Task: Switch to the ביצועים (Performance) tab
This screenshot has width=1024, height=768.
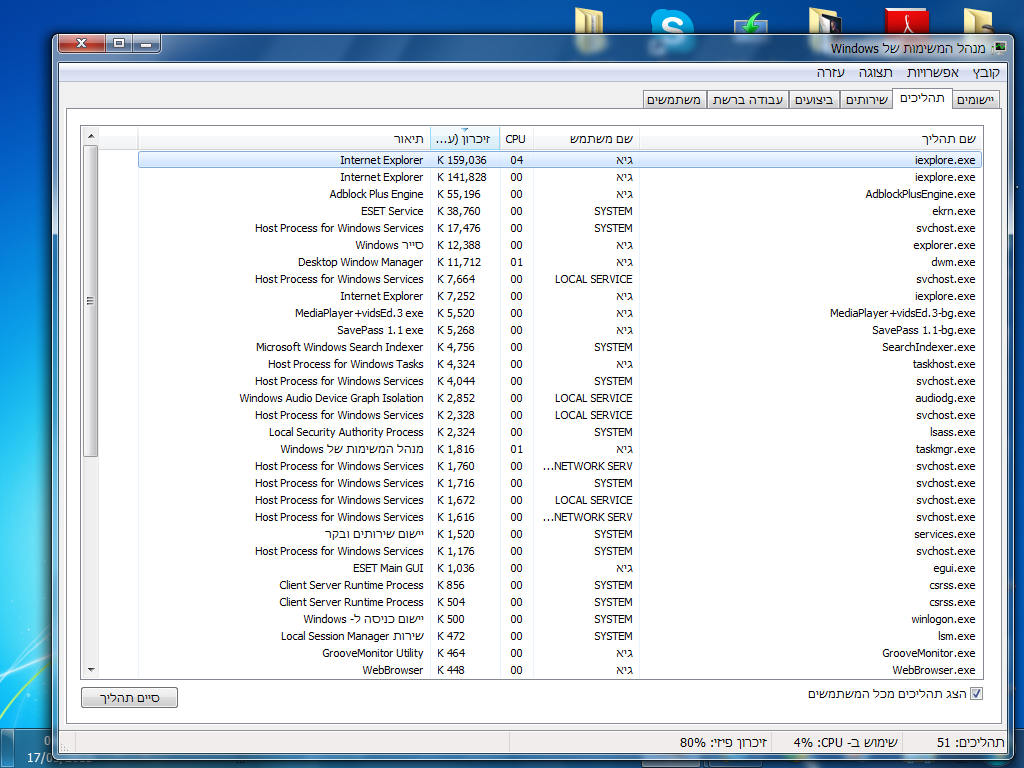Action: pos(815,100)
